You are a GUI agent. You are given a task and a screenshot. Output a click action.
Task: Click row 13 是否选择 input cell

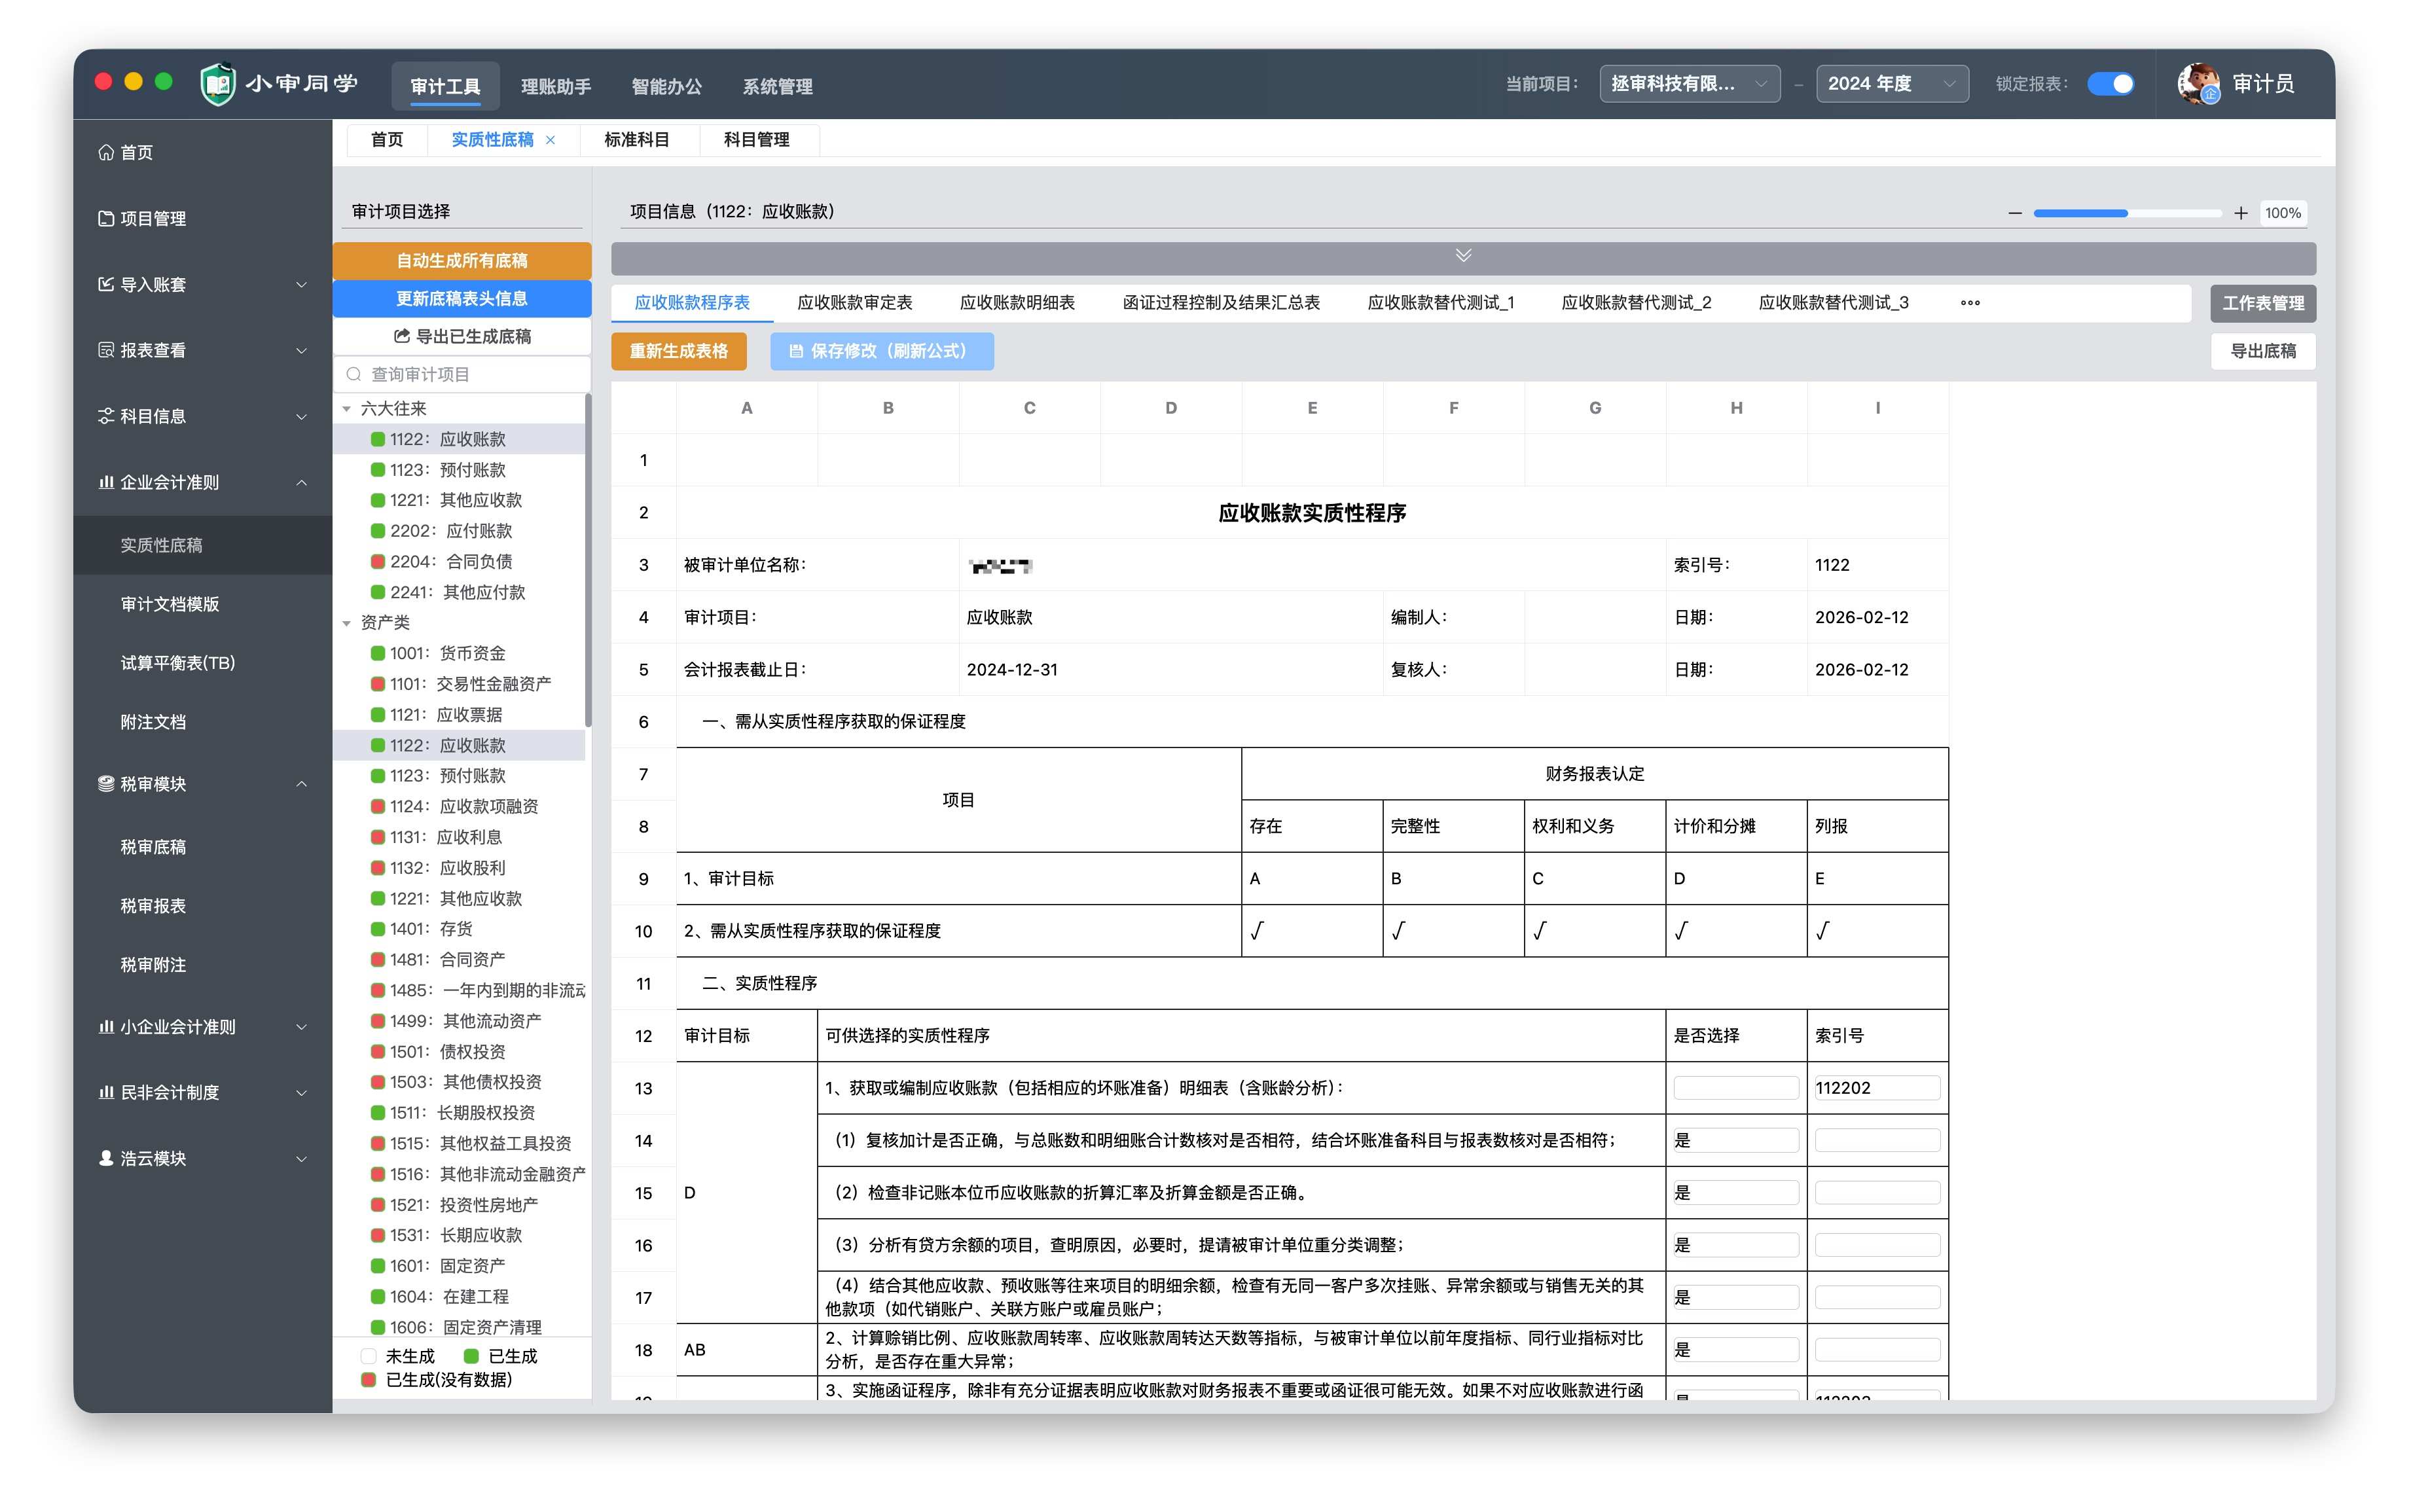(x=1735, y=1088)
